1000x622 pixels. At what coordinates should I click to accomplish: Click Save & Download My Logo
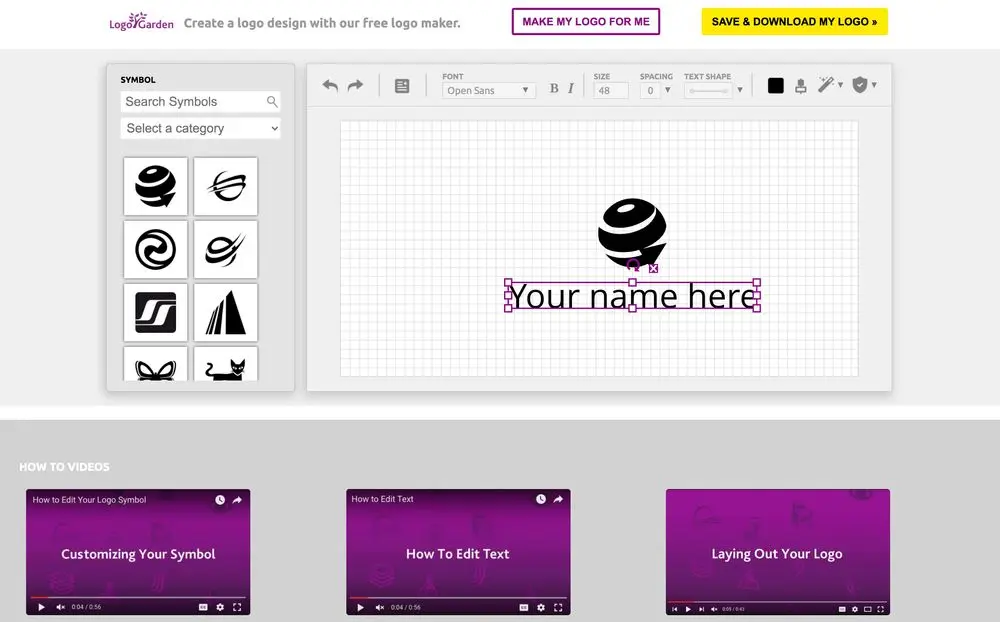pyautogui.click(x=794, y=22)
